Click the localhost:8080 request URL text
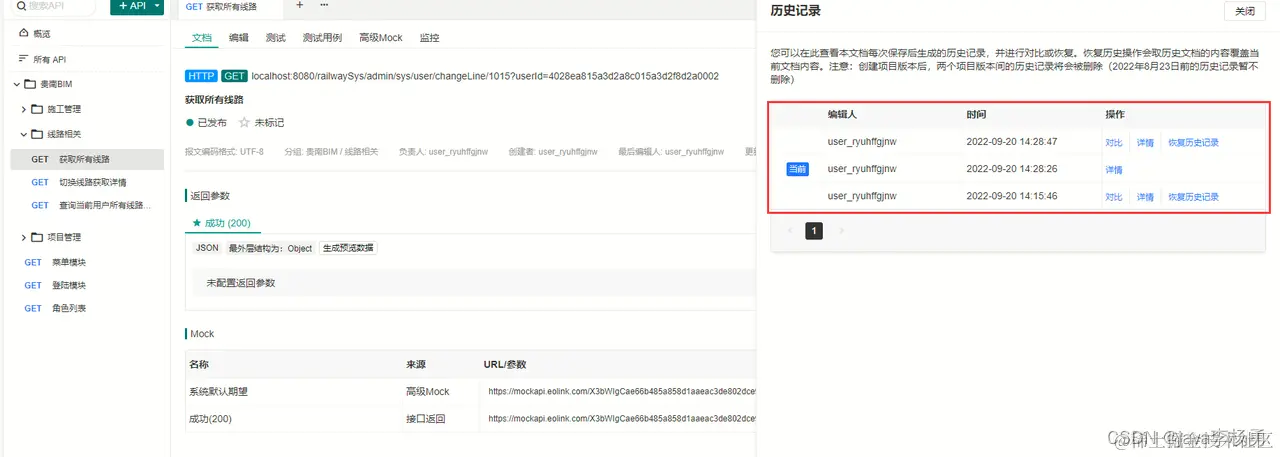Image resolution: width=1280 pixels, height=457 pixels. click(485, 76)
